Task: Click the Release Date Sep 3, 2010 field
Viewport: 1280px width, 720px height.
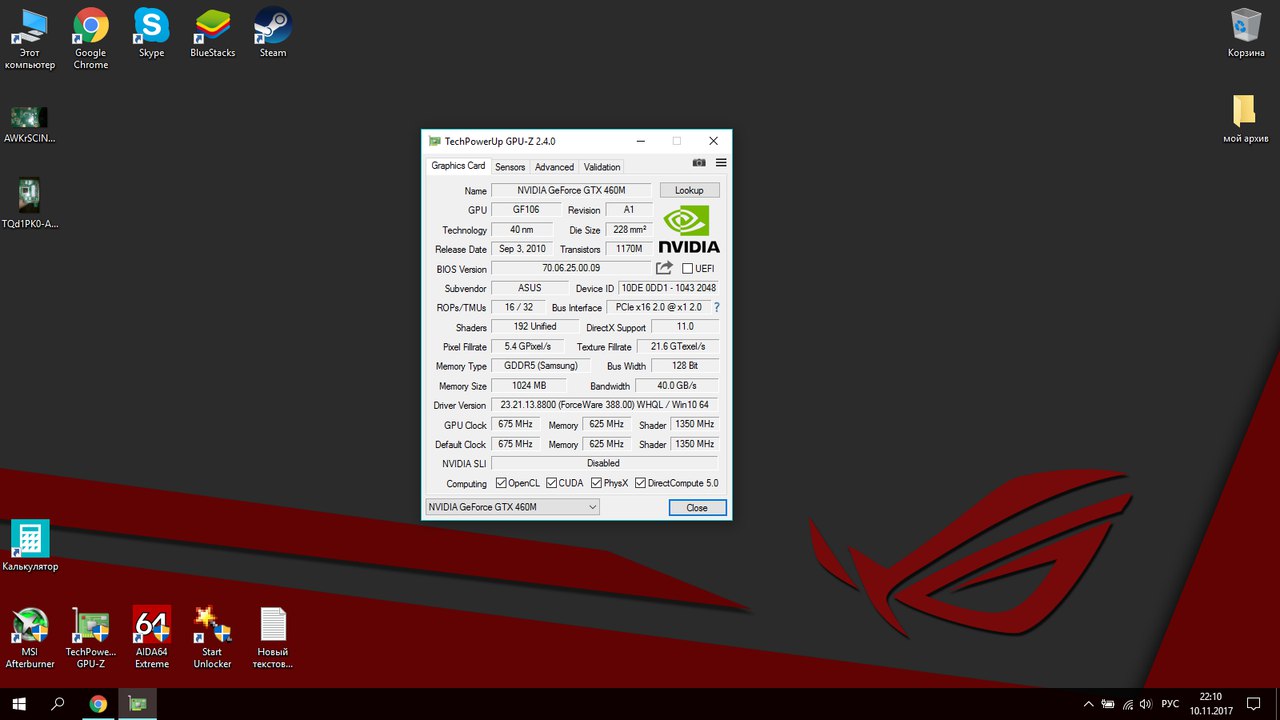Action: [x=522, y=249]
